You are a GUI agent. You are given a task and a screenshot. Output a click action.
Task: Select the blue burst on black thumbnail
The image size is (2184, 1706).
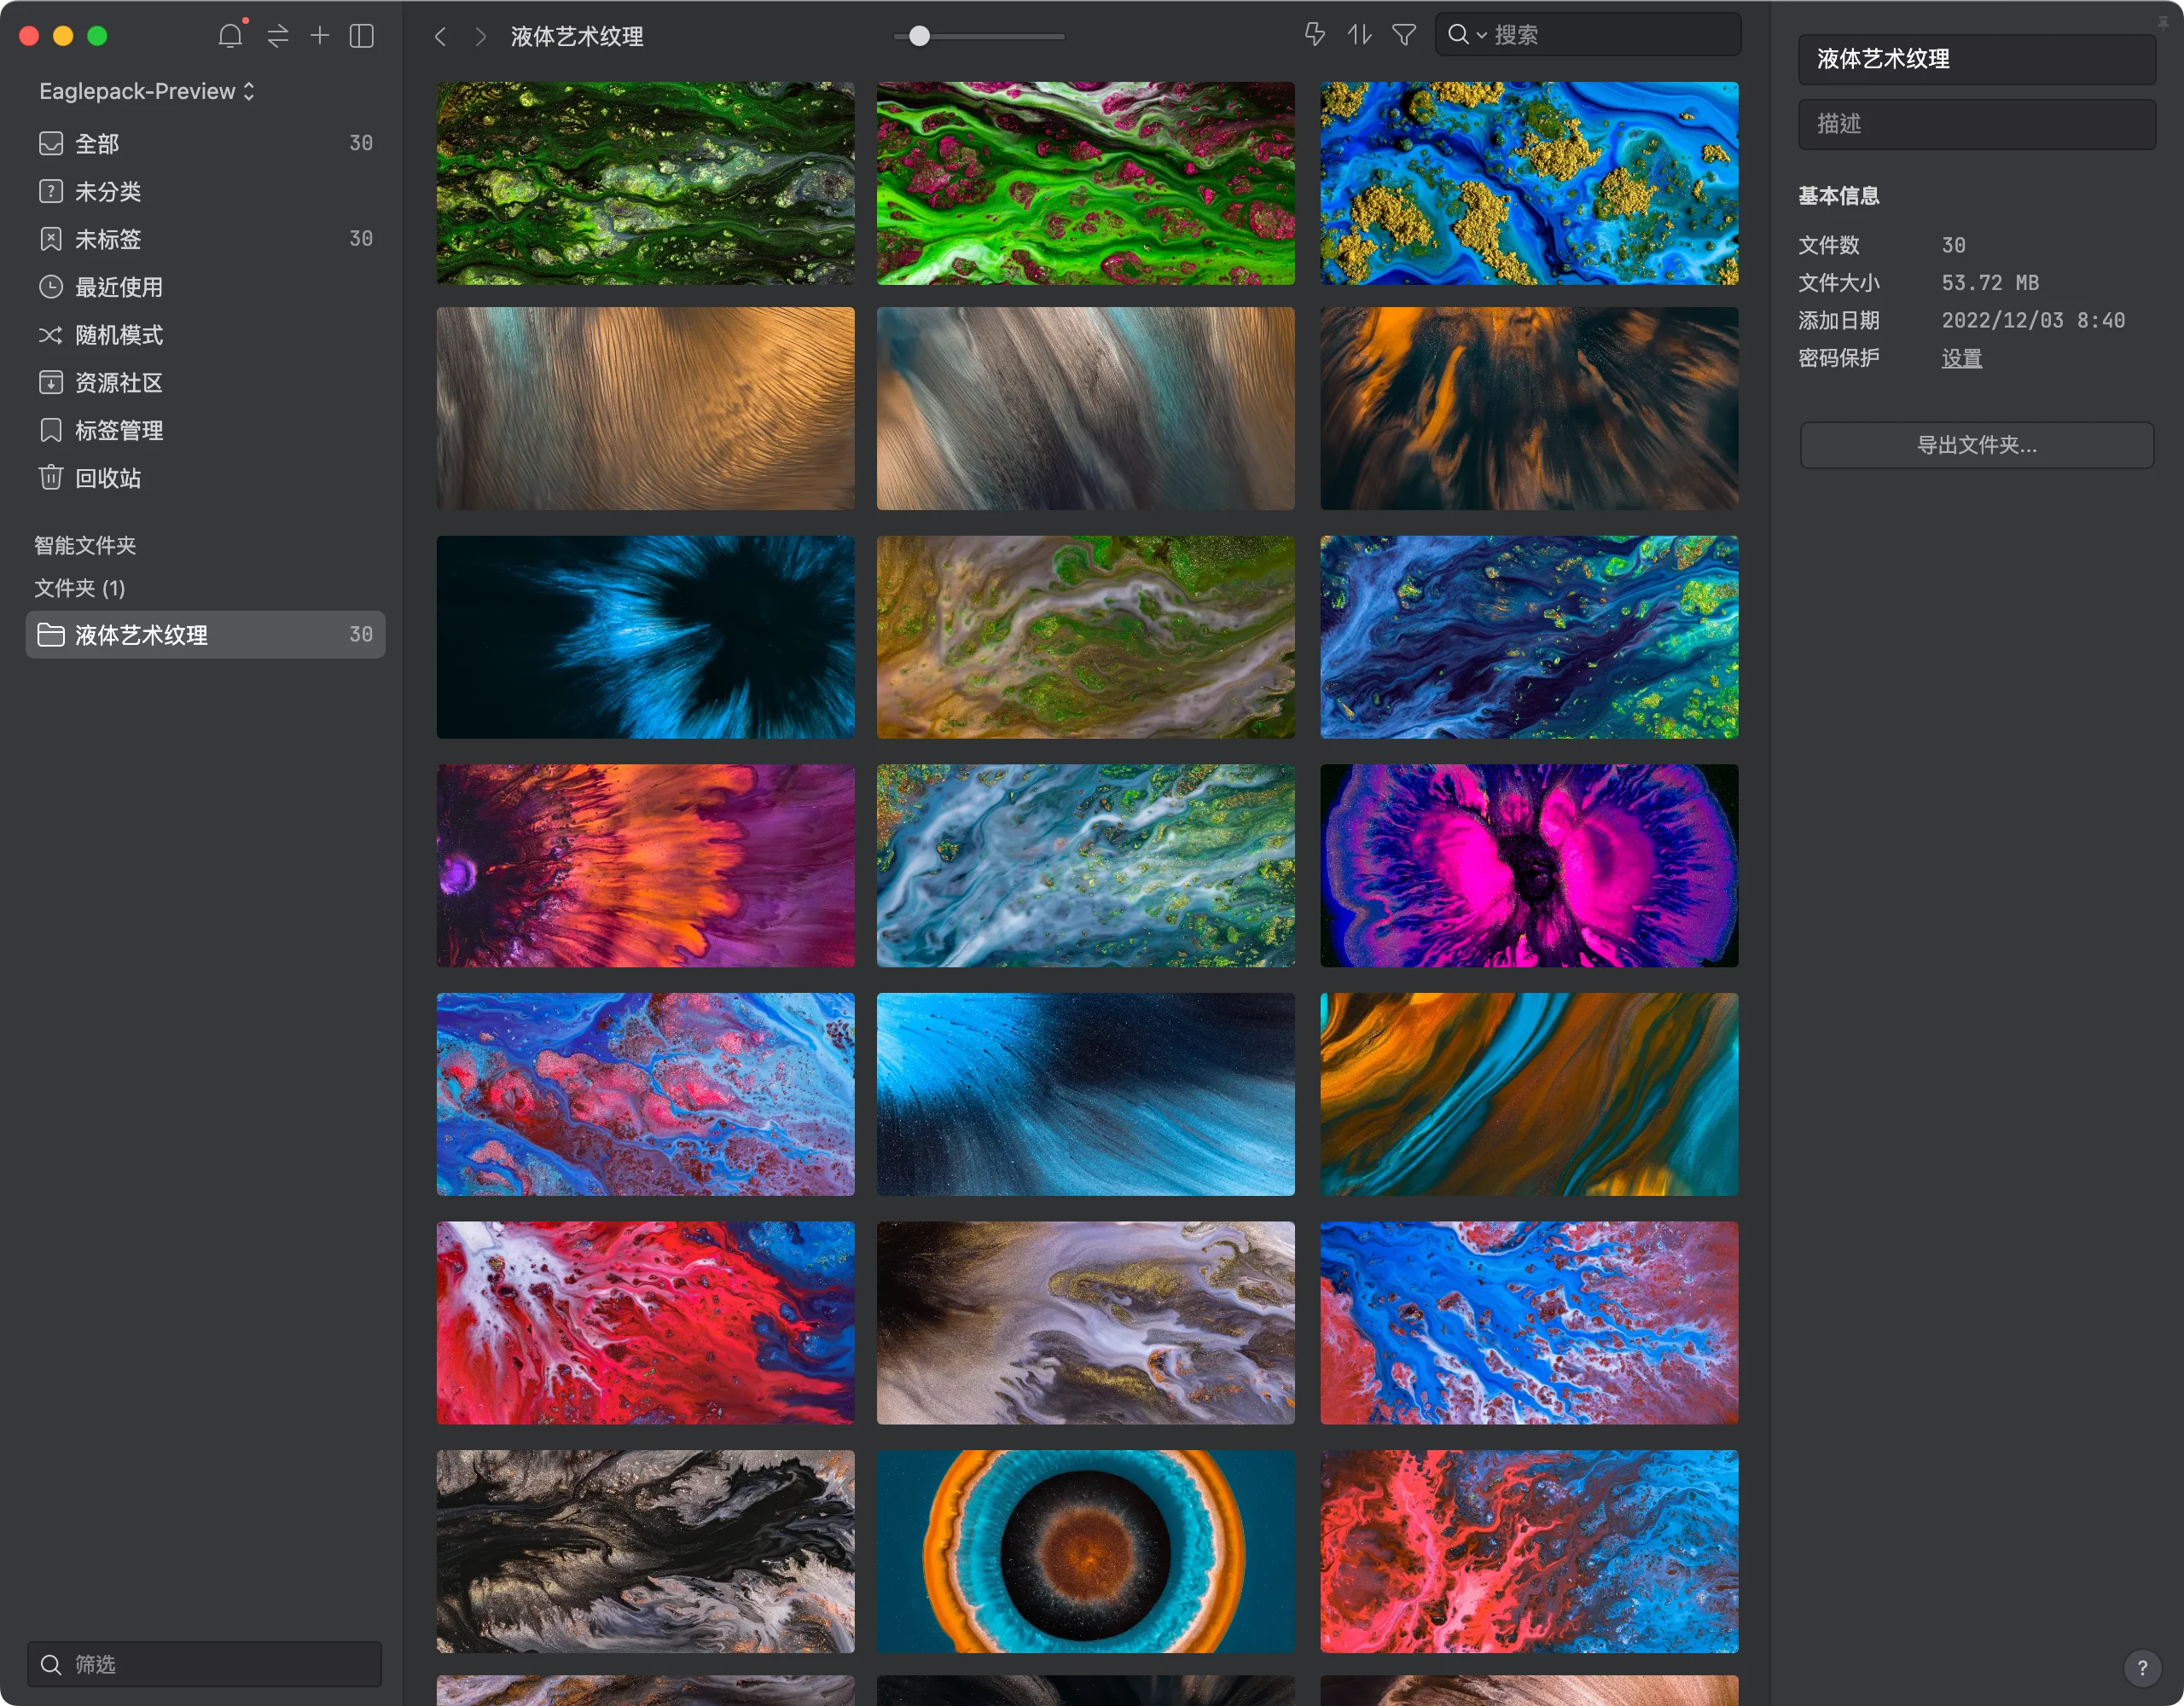tap(645, 637)
